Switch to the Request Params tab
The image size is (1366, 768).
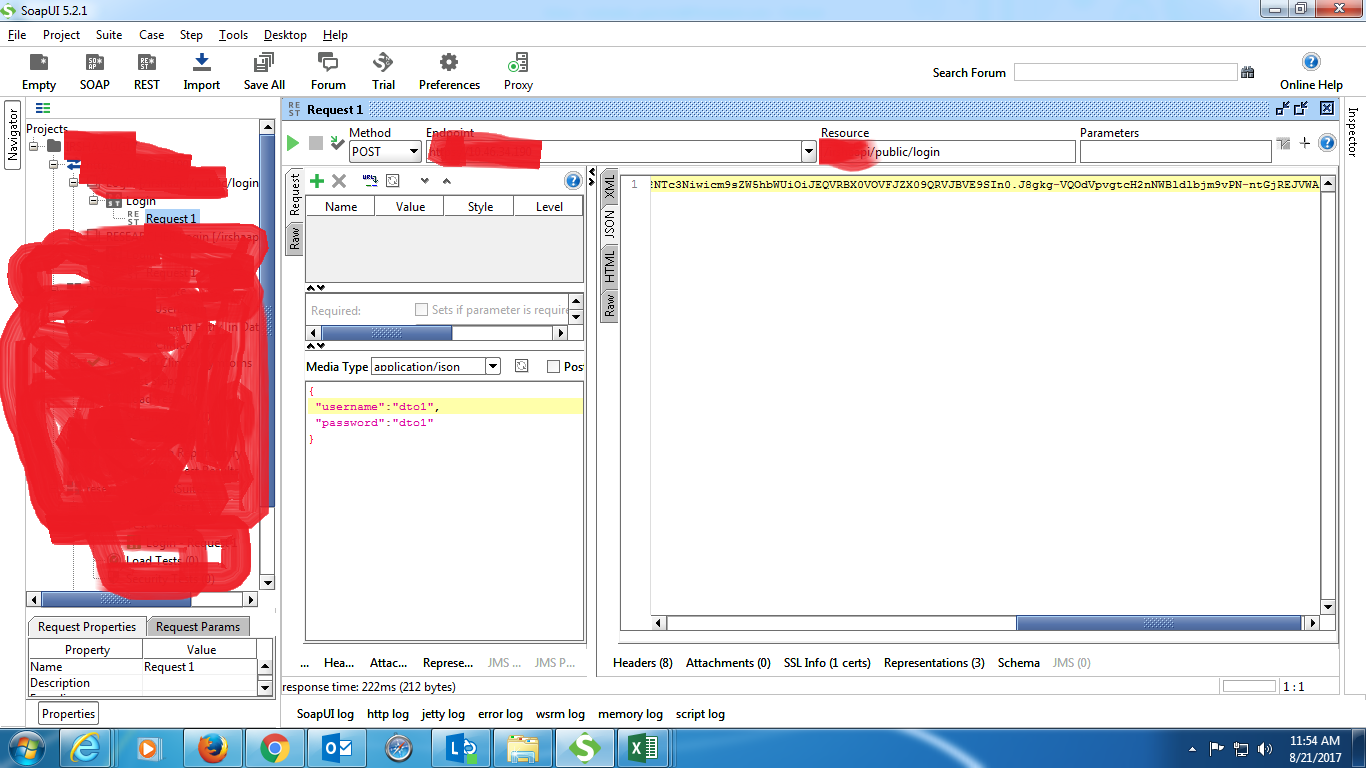tap(198, 627)
